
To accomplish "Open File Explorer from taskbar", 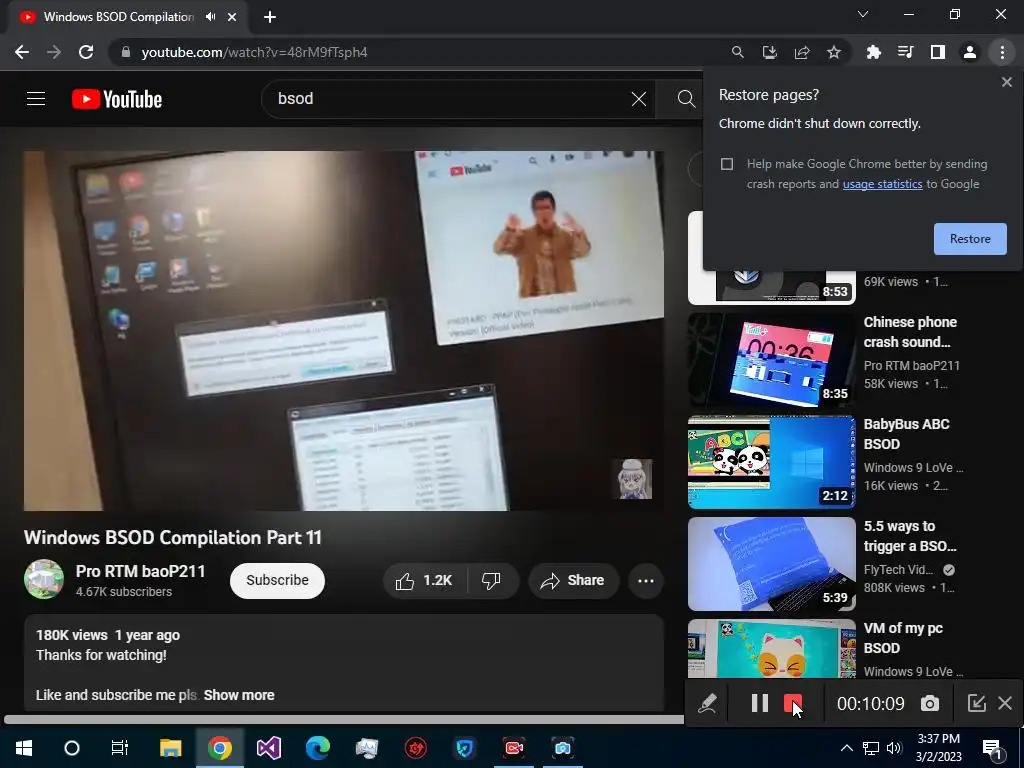I will [x=170, y=748].
